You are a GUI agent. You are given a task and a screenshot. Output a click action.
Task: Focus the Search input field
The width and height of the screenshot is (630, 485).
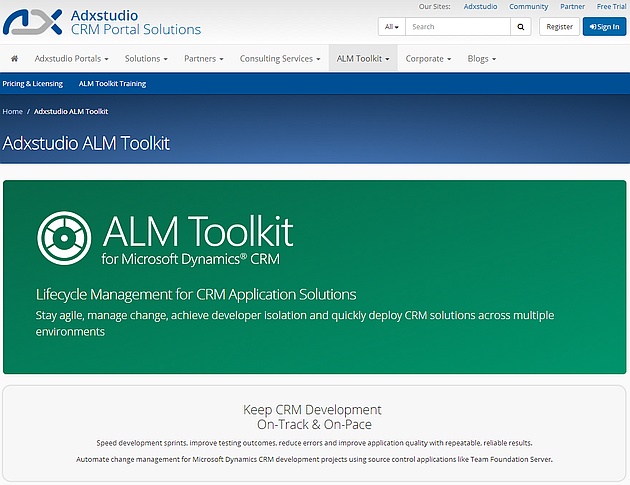[x=458, y=27]
